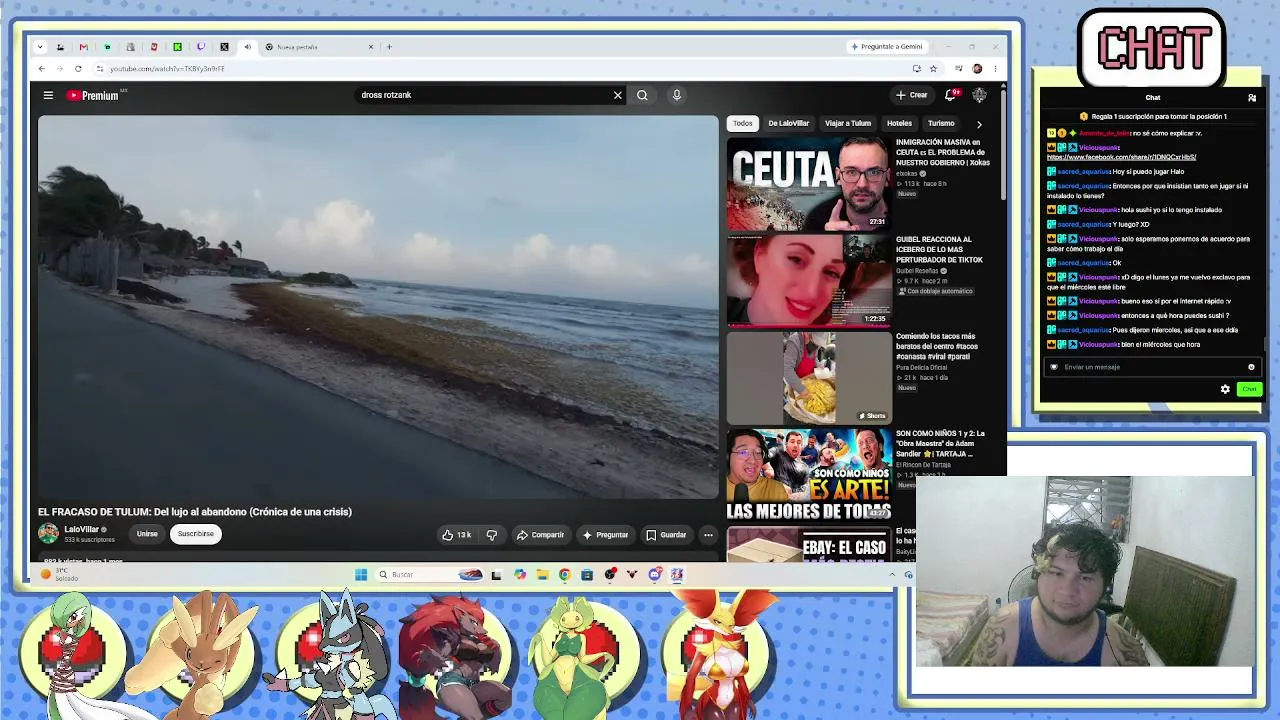This screenshot has width=1280, height=720.
Task: Click the Compartir button
Action: [540, 535]
